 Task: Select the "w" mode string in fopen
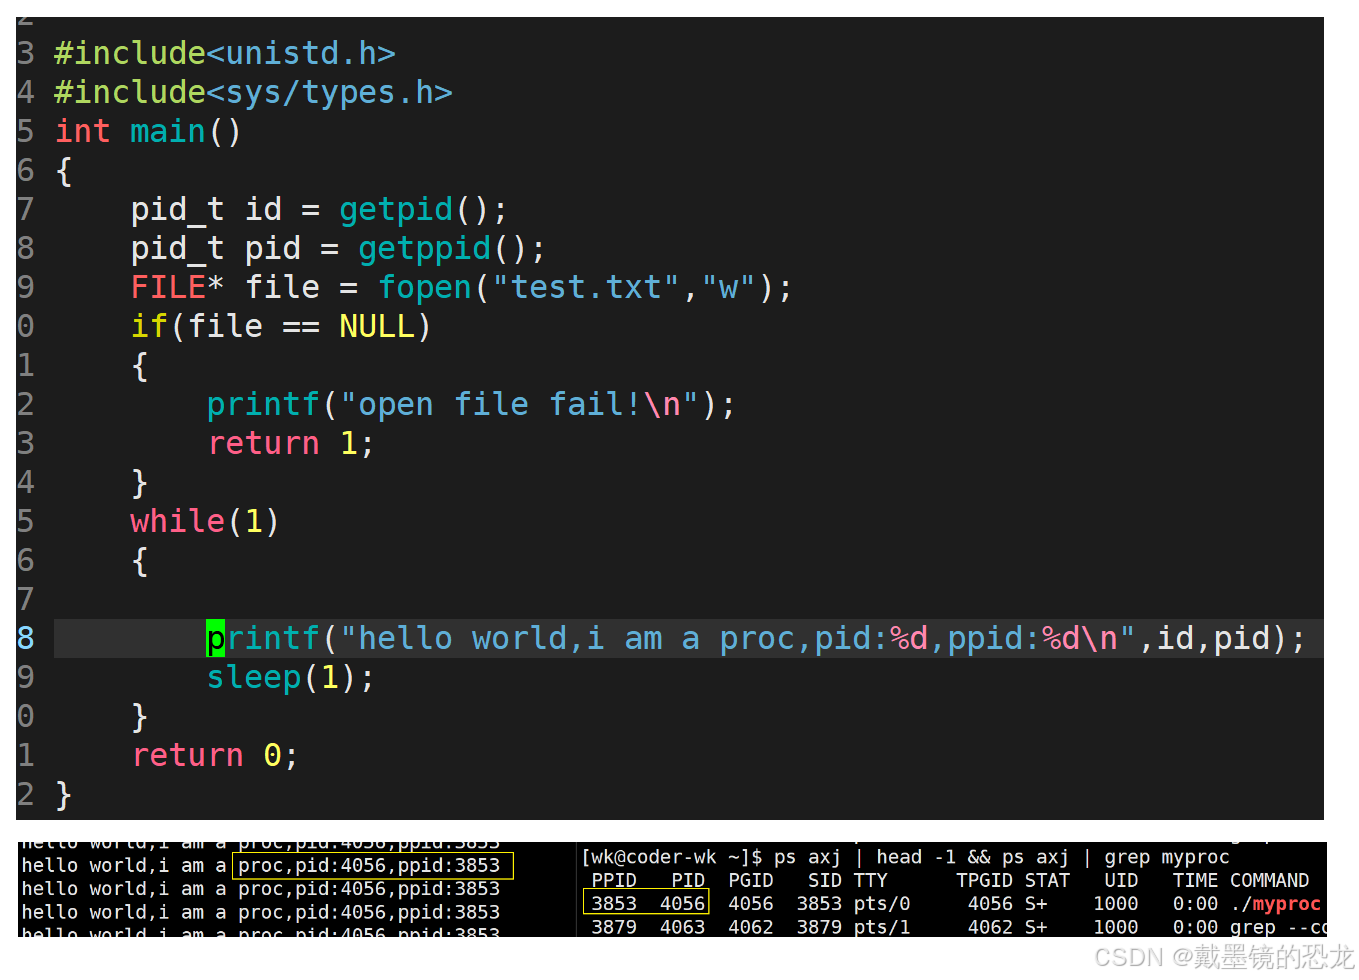tap(729, 288)
